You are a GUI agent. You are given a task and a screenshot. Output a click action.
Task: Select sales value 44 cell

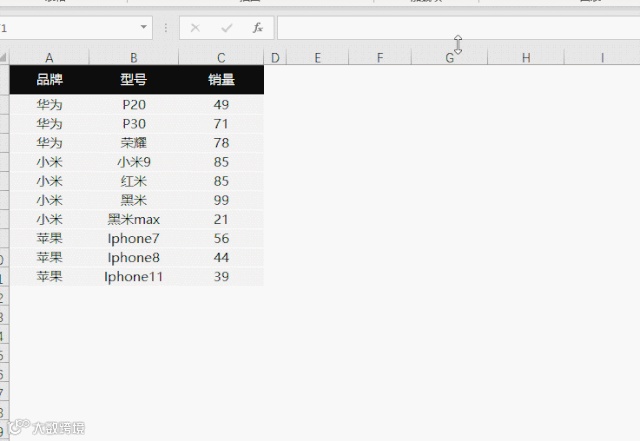click(x=221, y=258)
